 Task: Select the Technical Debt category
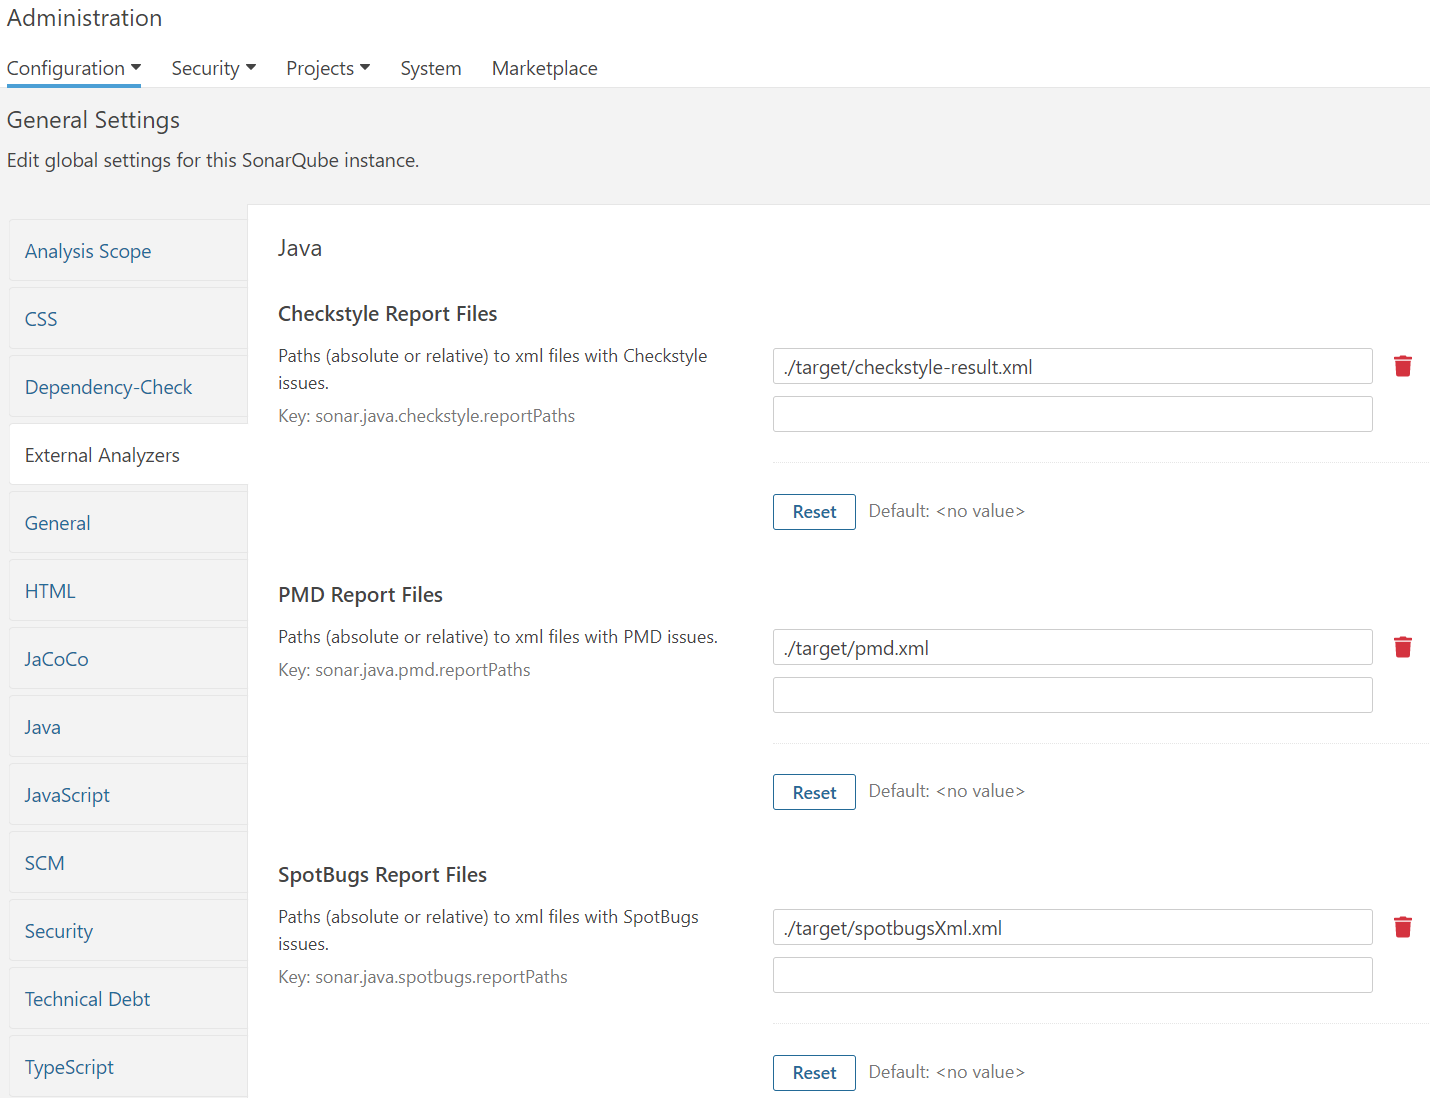[129, 999]
